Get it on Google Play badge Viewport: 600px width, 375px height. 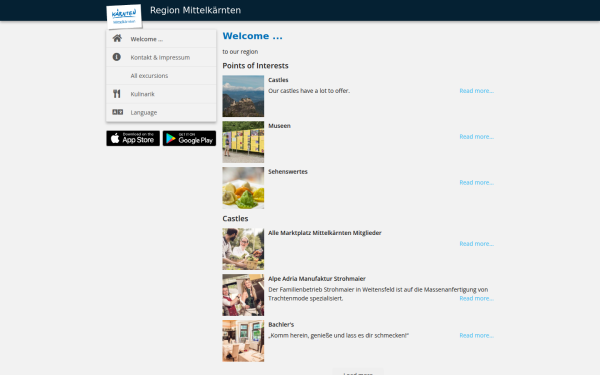coord(189,138)
